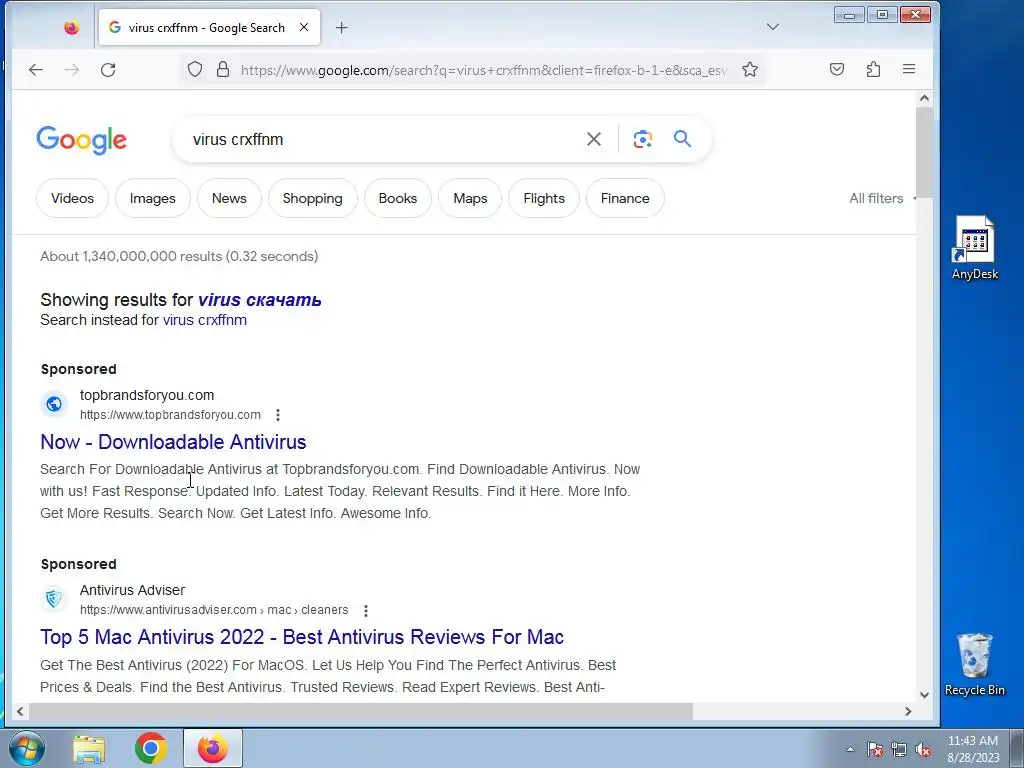Filter results by Videos
Viewport: 1024px width, 768px height.
pos(72,198)
